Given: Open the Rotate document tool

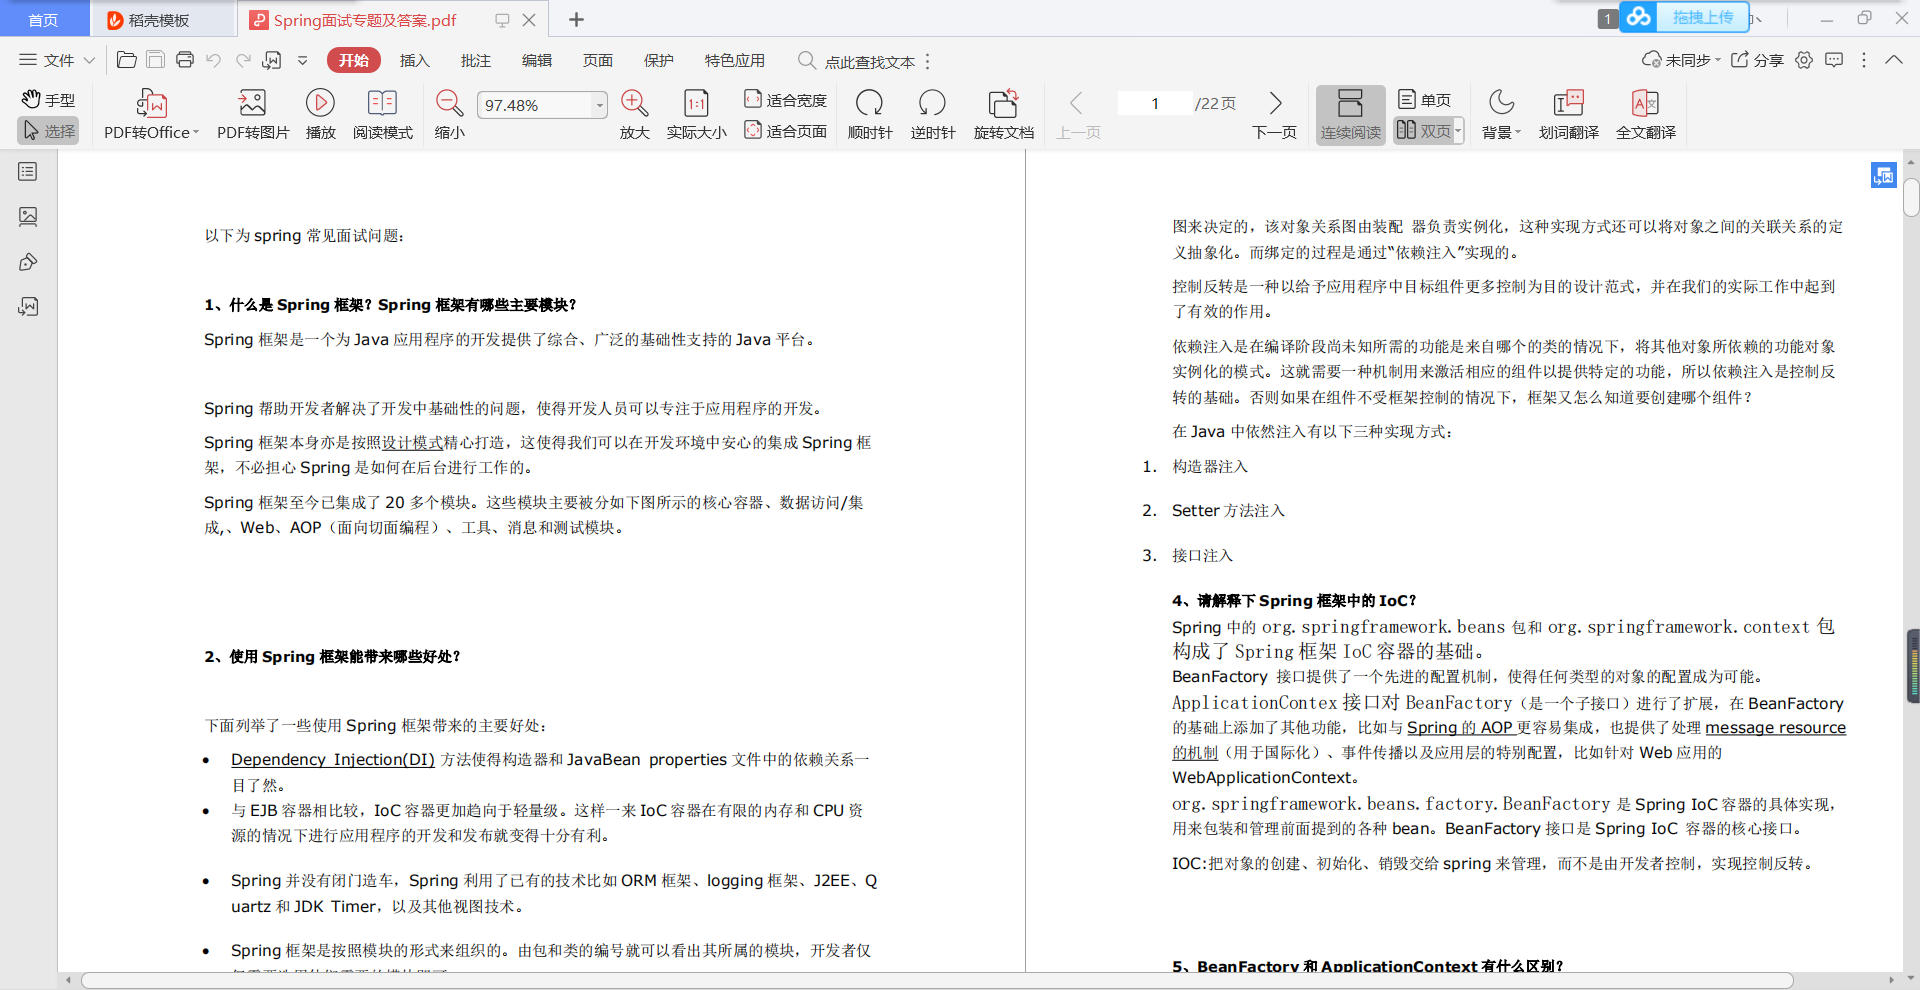Looking at the screenshot, I should (1003, 114).
